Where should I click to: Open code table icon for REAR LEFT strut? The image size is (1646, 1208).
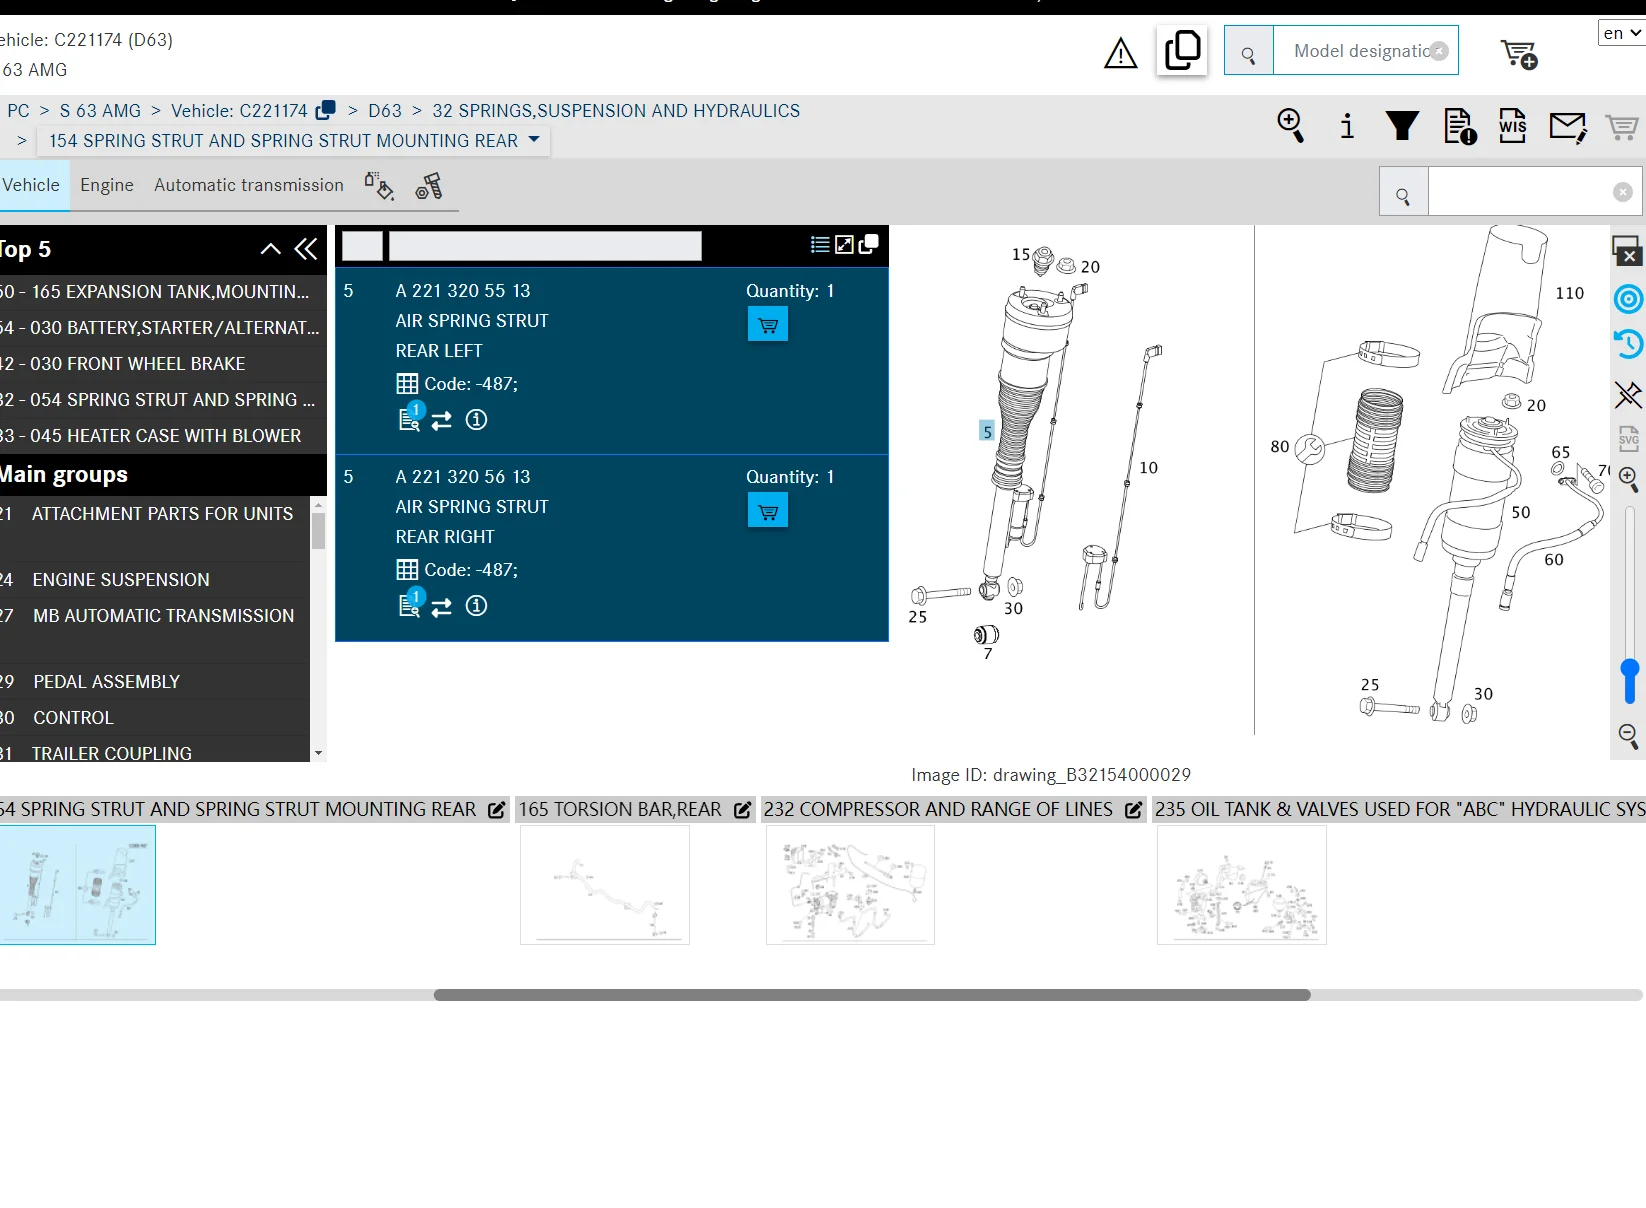tap(407, 384)
